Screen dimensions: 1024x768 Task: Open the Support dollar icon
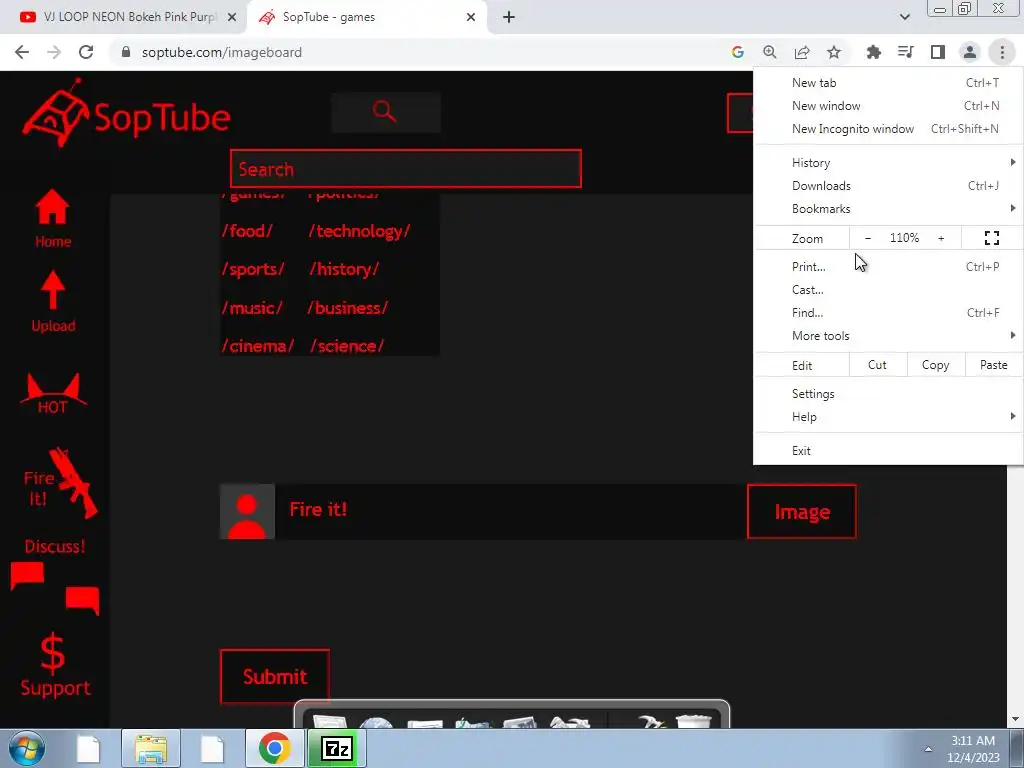tap(55, 665)
